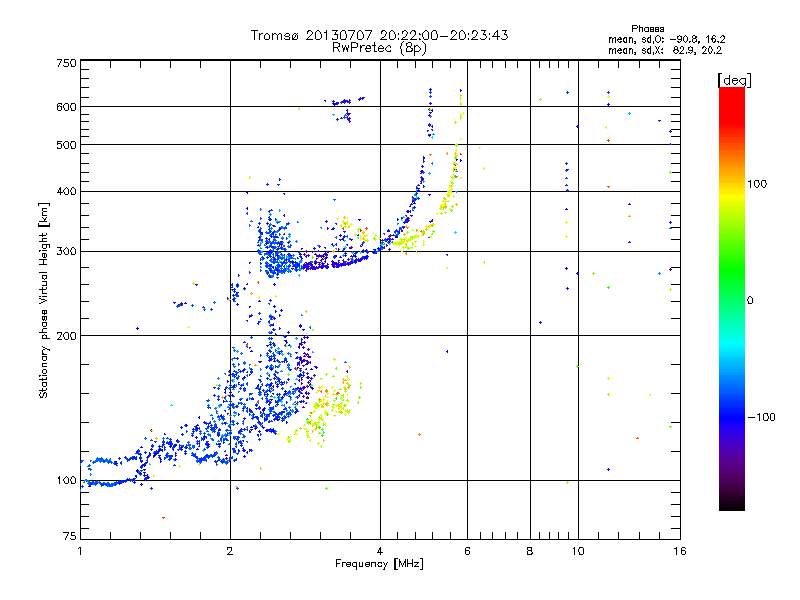Click the height-axis tick label "75"
This screenshot has height=600, width=800.
70,536
